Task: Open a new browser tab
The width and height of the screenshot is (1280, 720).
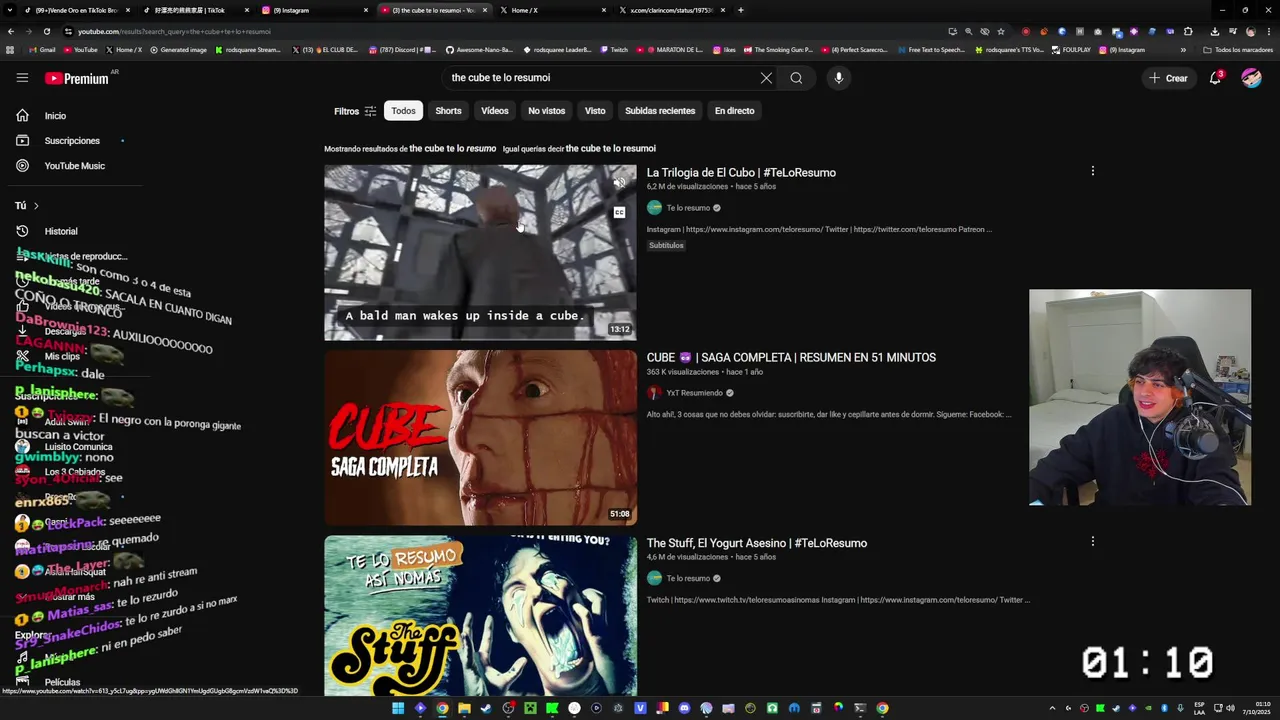Action: click(741, 10)
